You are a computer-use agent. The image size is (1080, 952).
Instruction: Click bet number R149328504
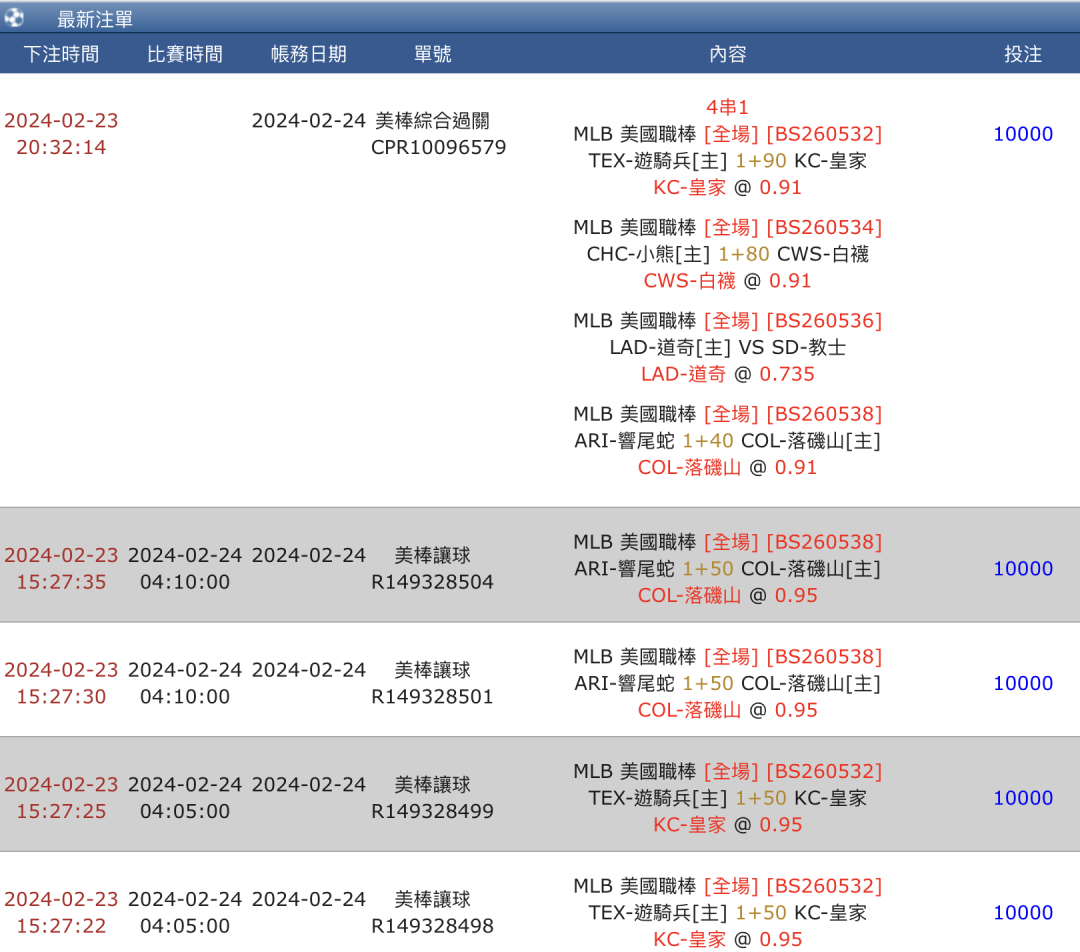[x=433, y=582]
